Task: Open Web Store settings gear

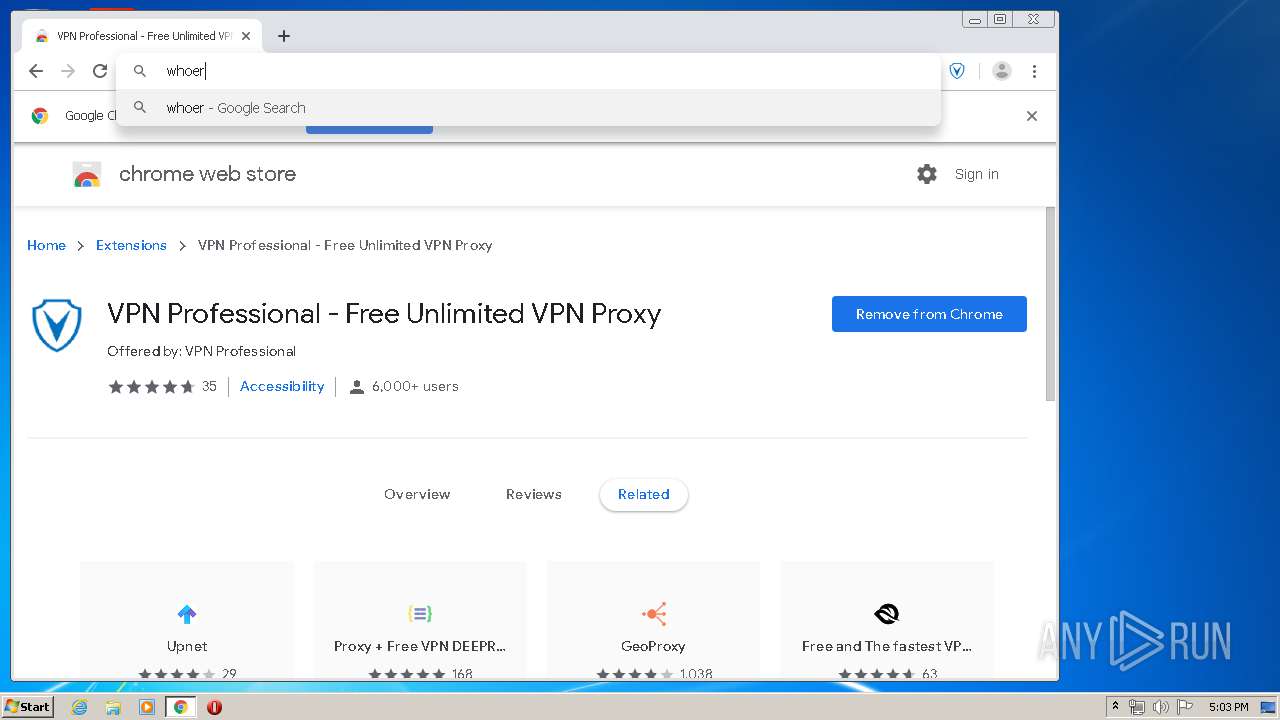Action: pyautogui.click(x=927, y=174)
